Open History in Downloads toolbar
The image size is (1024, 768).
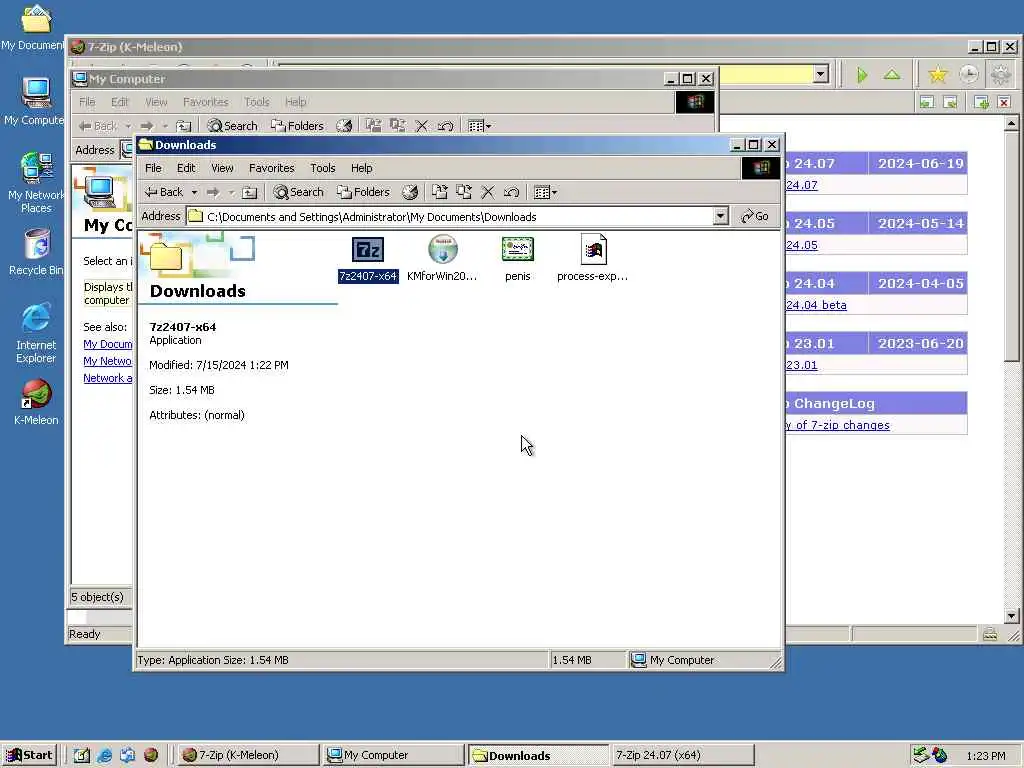click(409, 192)
